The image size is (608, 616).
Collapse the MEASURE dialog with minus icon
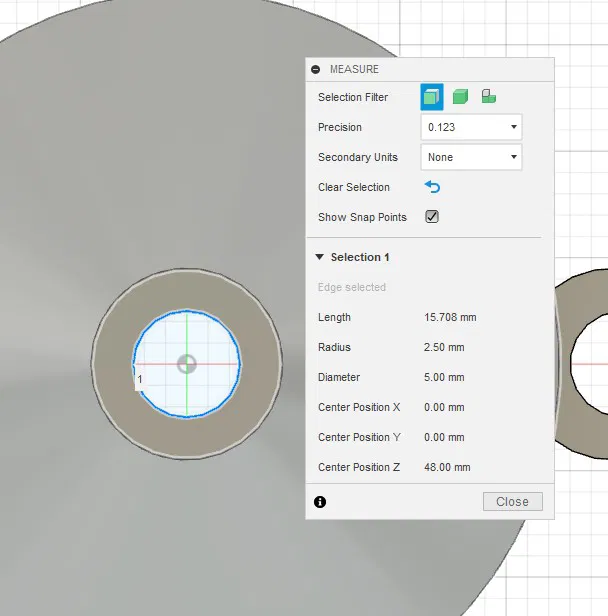[315, 70]
